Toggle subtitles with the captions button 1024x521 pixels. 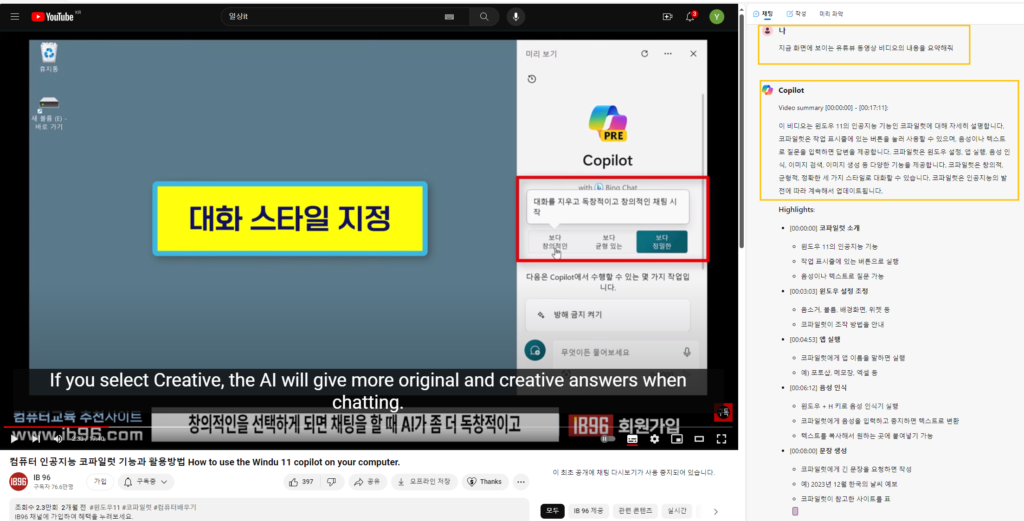(x=632, y=439)
